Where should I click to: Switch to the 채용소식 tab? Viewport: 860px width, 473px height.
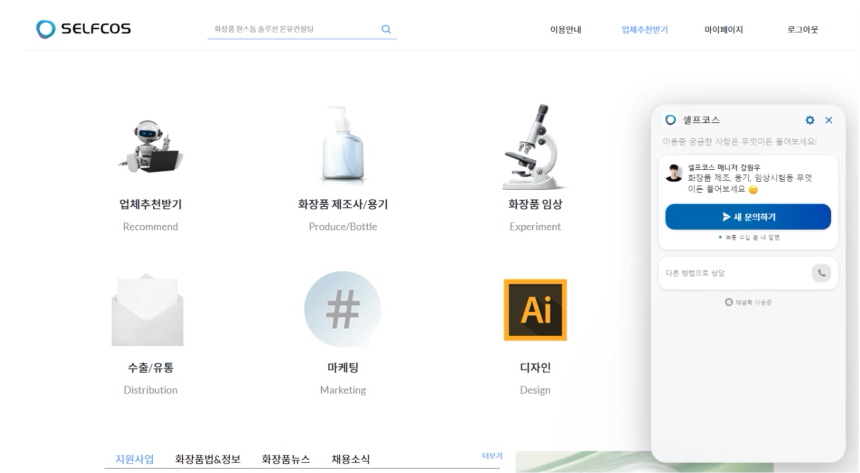pyautogui.click(x=350, y=459)
